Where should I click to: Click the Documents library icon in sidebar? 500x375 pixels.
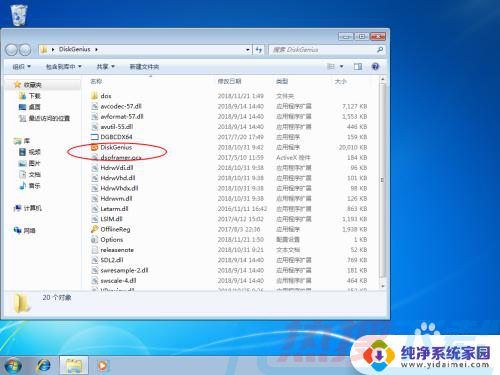22,174
